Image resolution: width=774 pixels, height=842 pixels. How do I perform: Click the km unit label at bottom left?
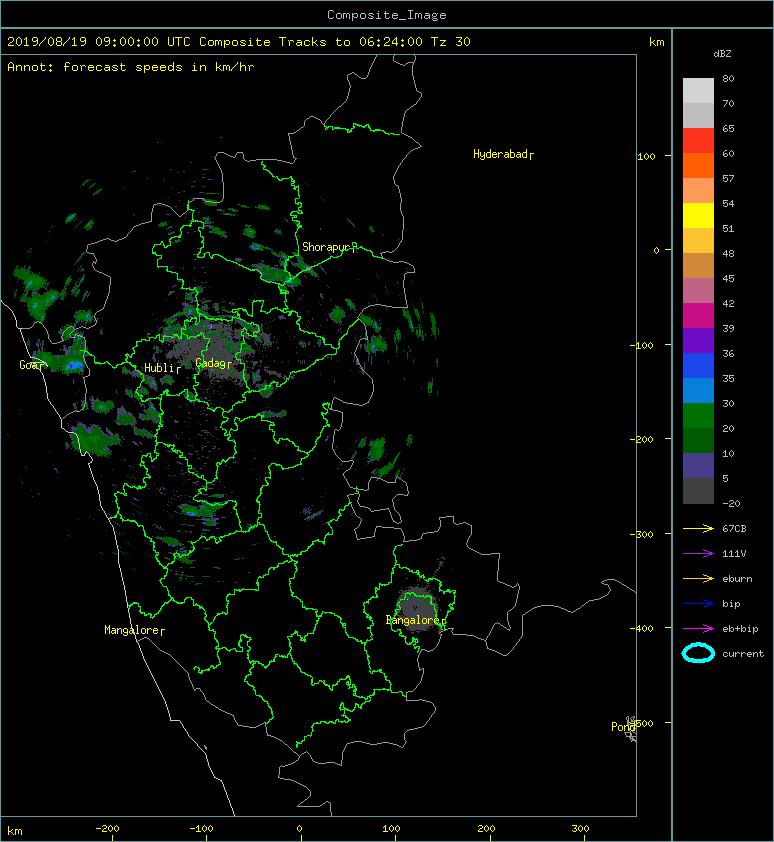pyautogui.click(x=15, y=831)
